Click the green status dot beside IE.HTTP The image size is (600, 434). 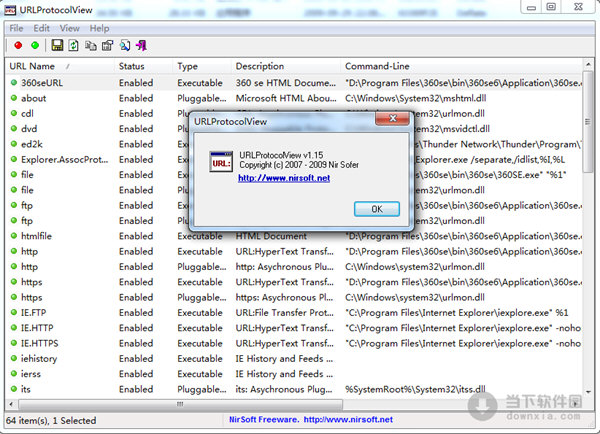click(14, 327)
